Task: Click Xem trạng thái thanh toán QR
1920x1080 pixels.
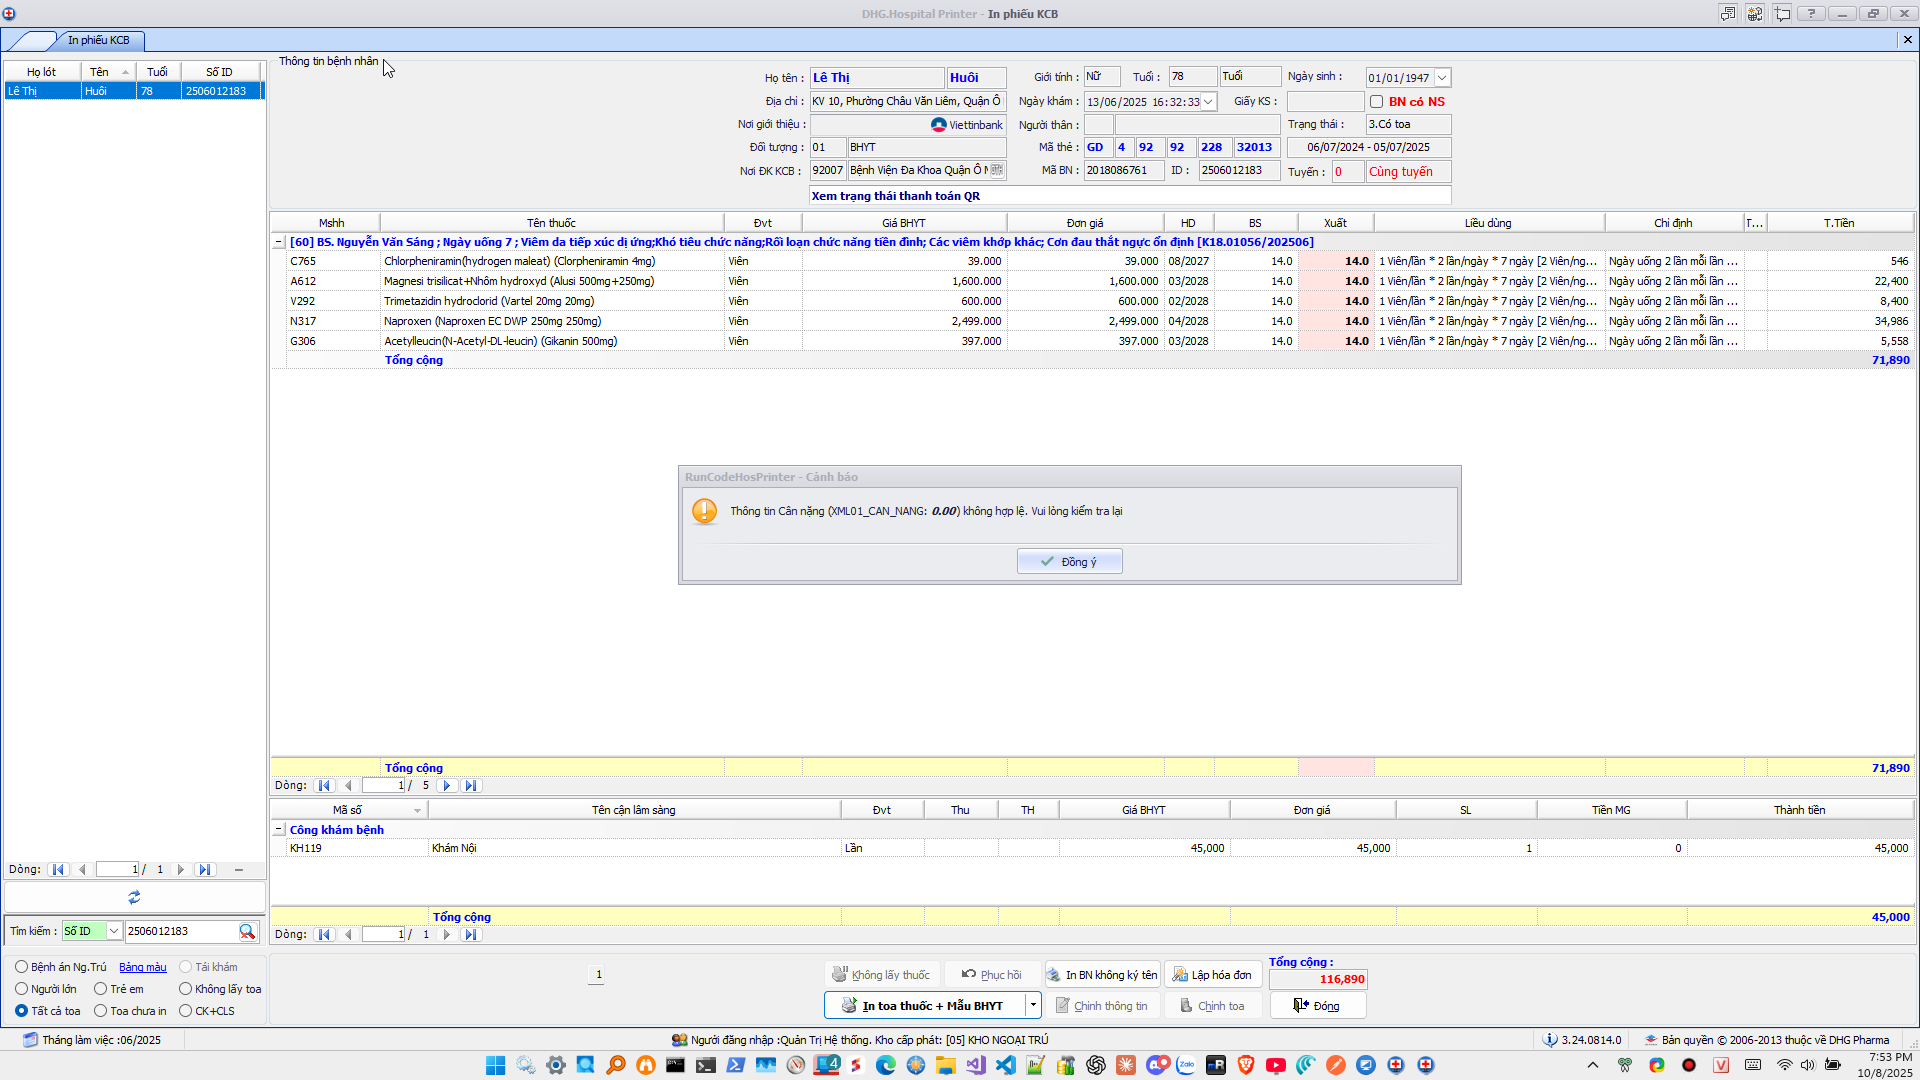Action: click(x=895, y=196)
